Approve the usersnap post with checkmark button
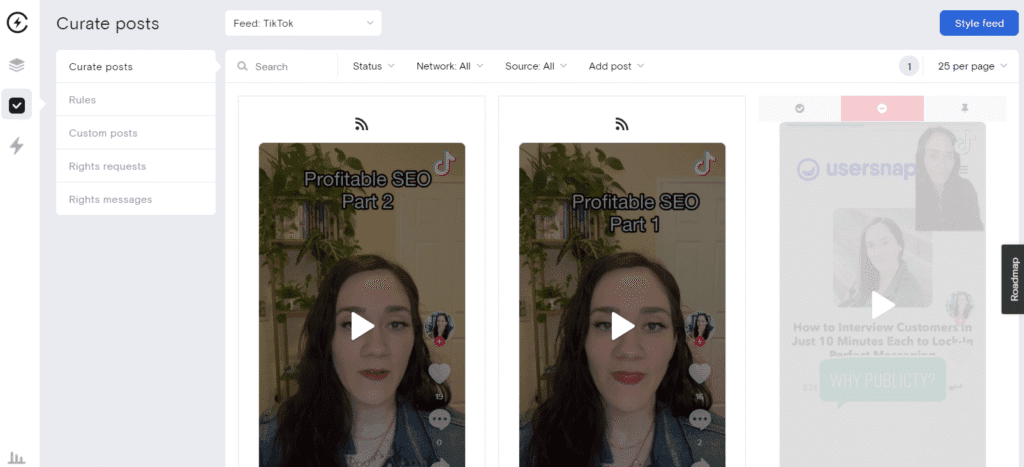Screen dimensions: 1024x467 [x=799, y=108]
